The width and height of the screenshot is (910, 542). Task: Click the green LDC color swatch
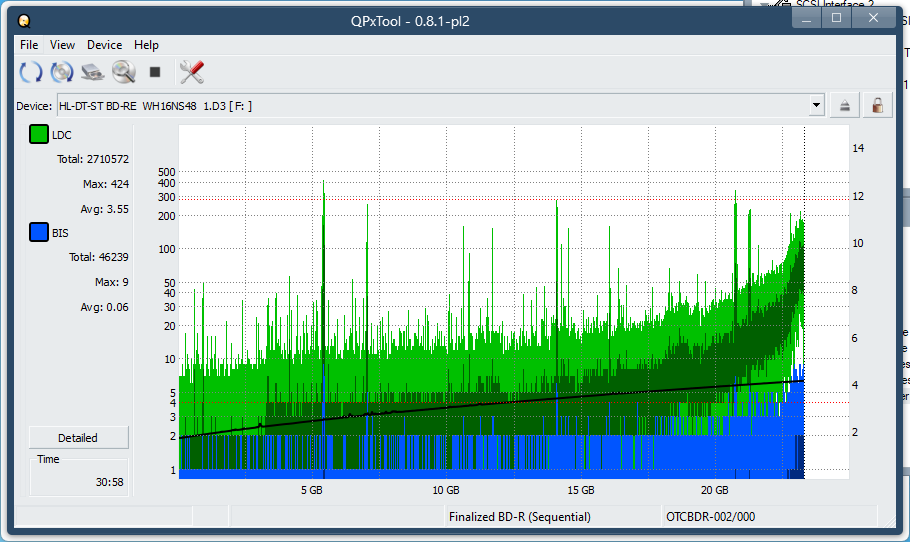39,134
